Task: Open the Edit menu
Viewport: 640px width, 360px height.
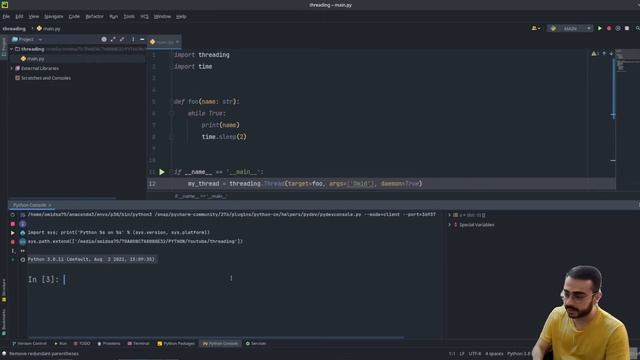Action: coord(19,16)
